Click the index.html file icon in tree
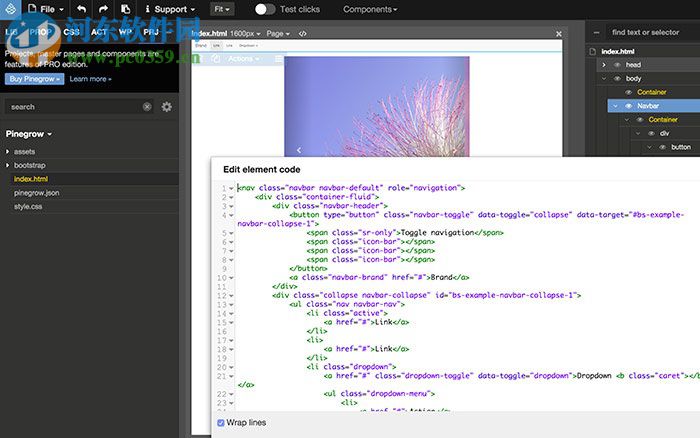Image resolution: width=700 pixels, height=438 pixels. point(592,51)
